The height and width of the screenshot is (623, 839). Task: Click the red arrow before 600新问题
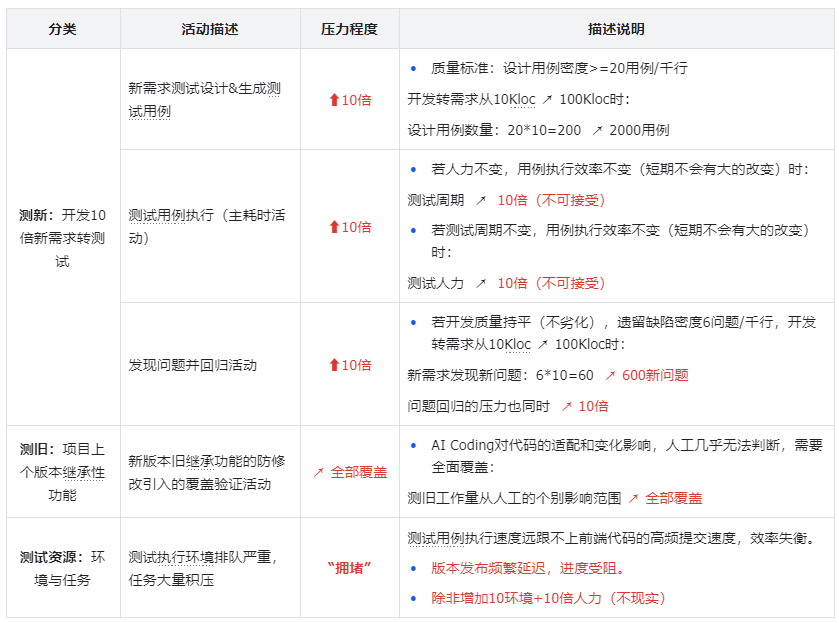point(610,376)
